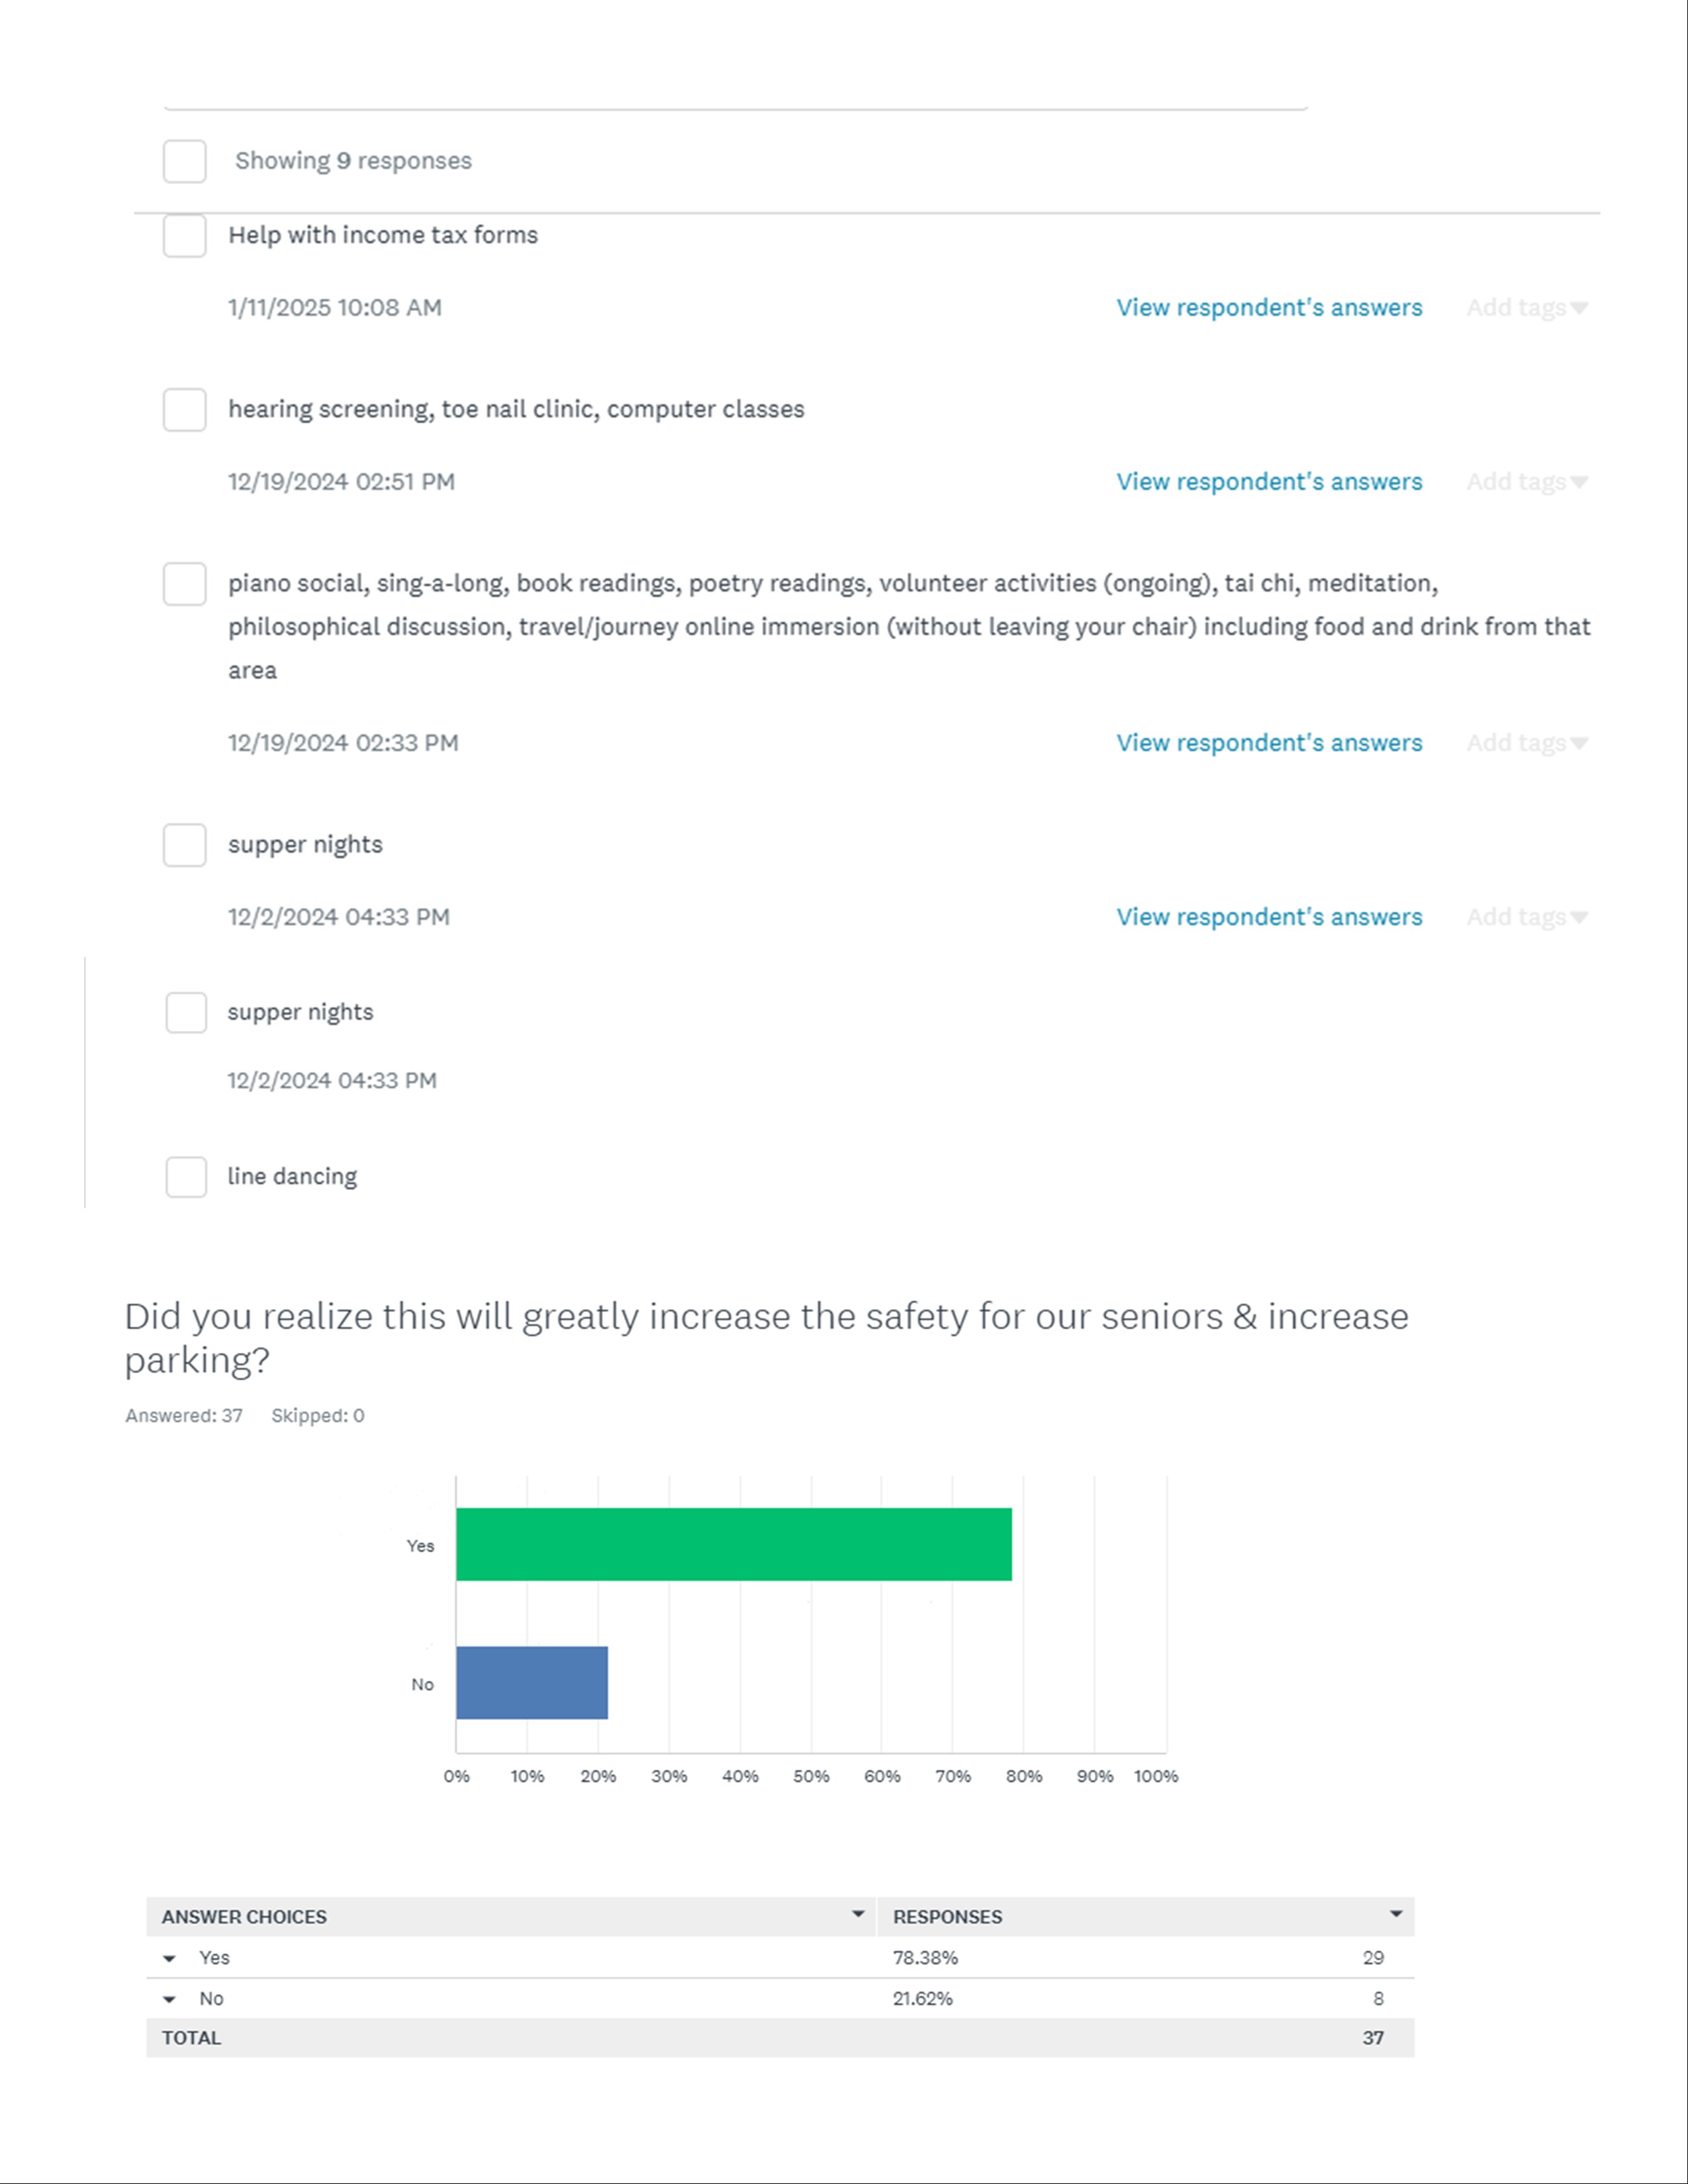
Task: Click the 78.38% Yes response value
Action: pyautogui.click(x=925, y=1958)
